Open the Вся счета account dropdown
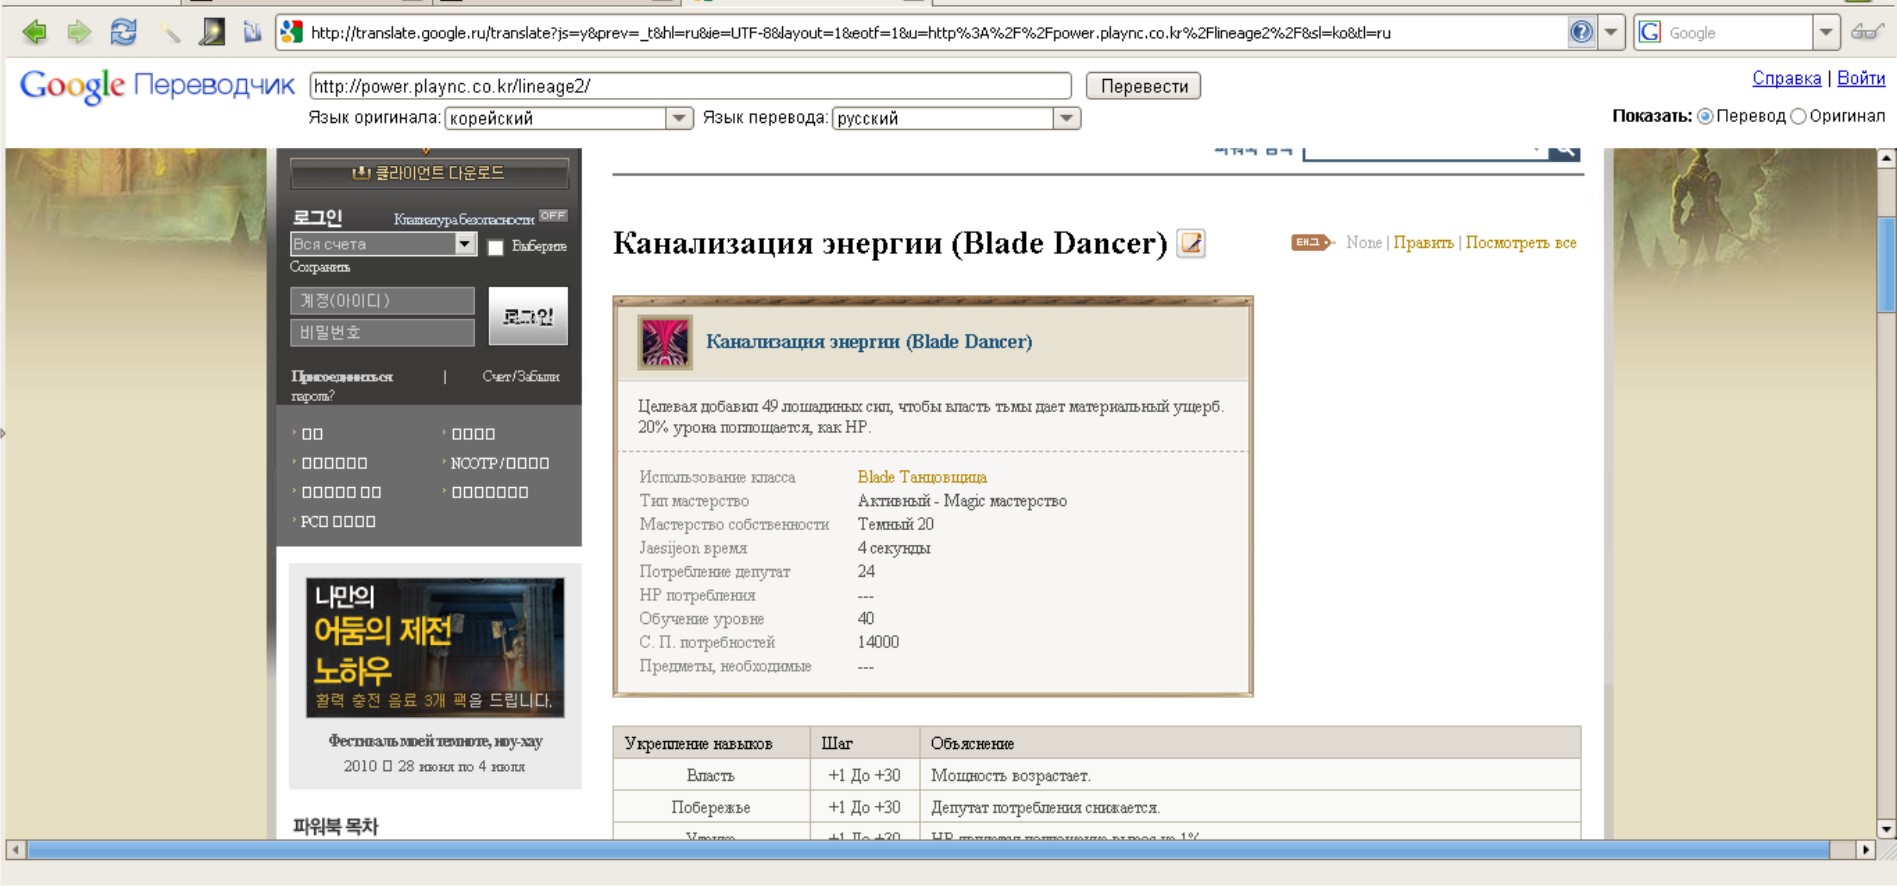Viewport: 1897px width, 886px height. (383, 244)
